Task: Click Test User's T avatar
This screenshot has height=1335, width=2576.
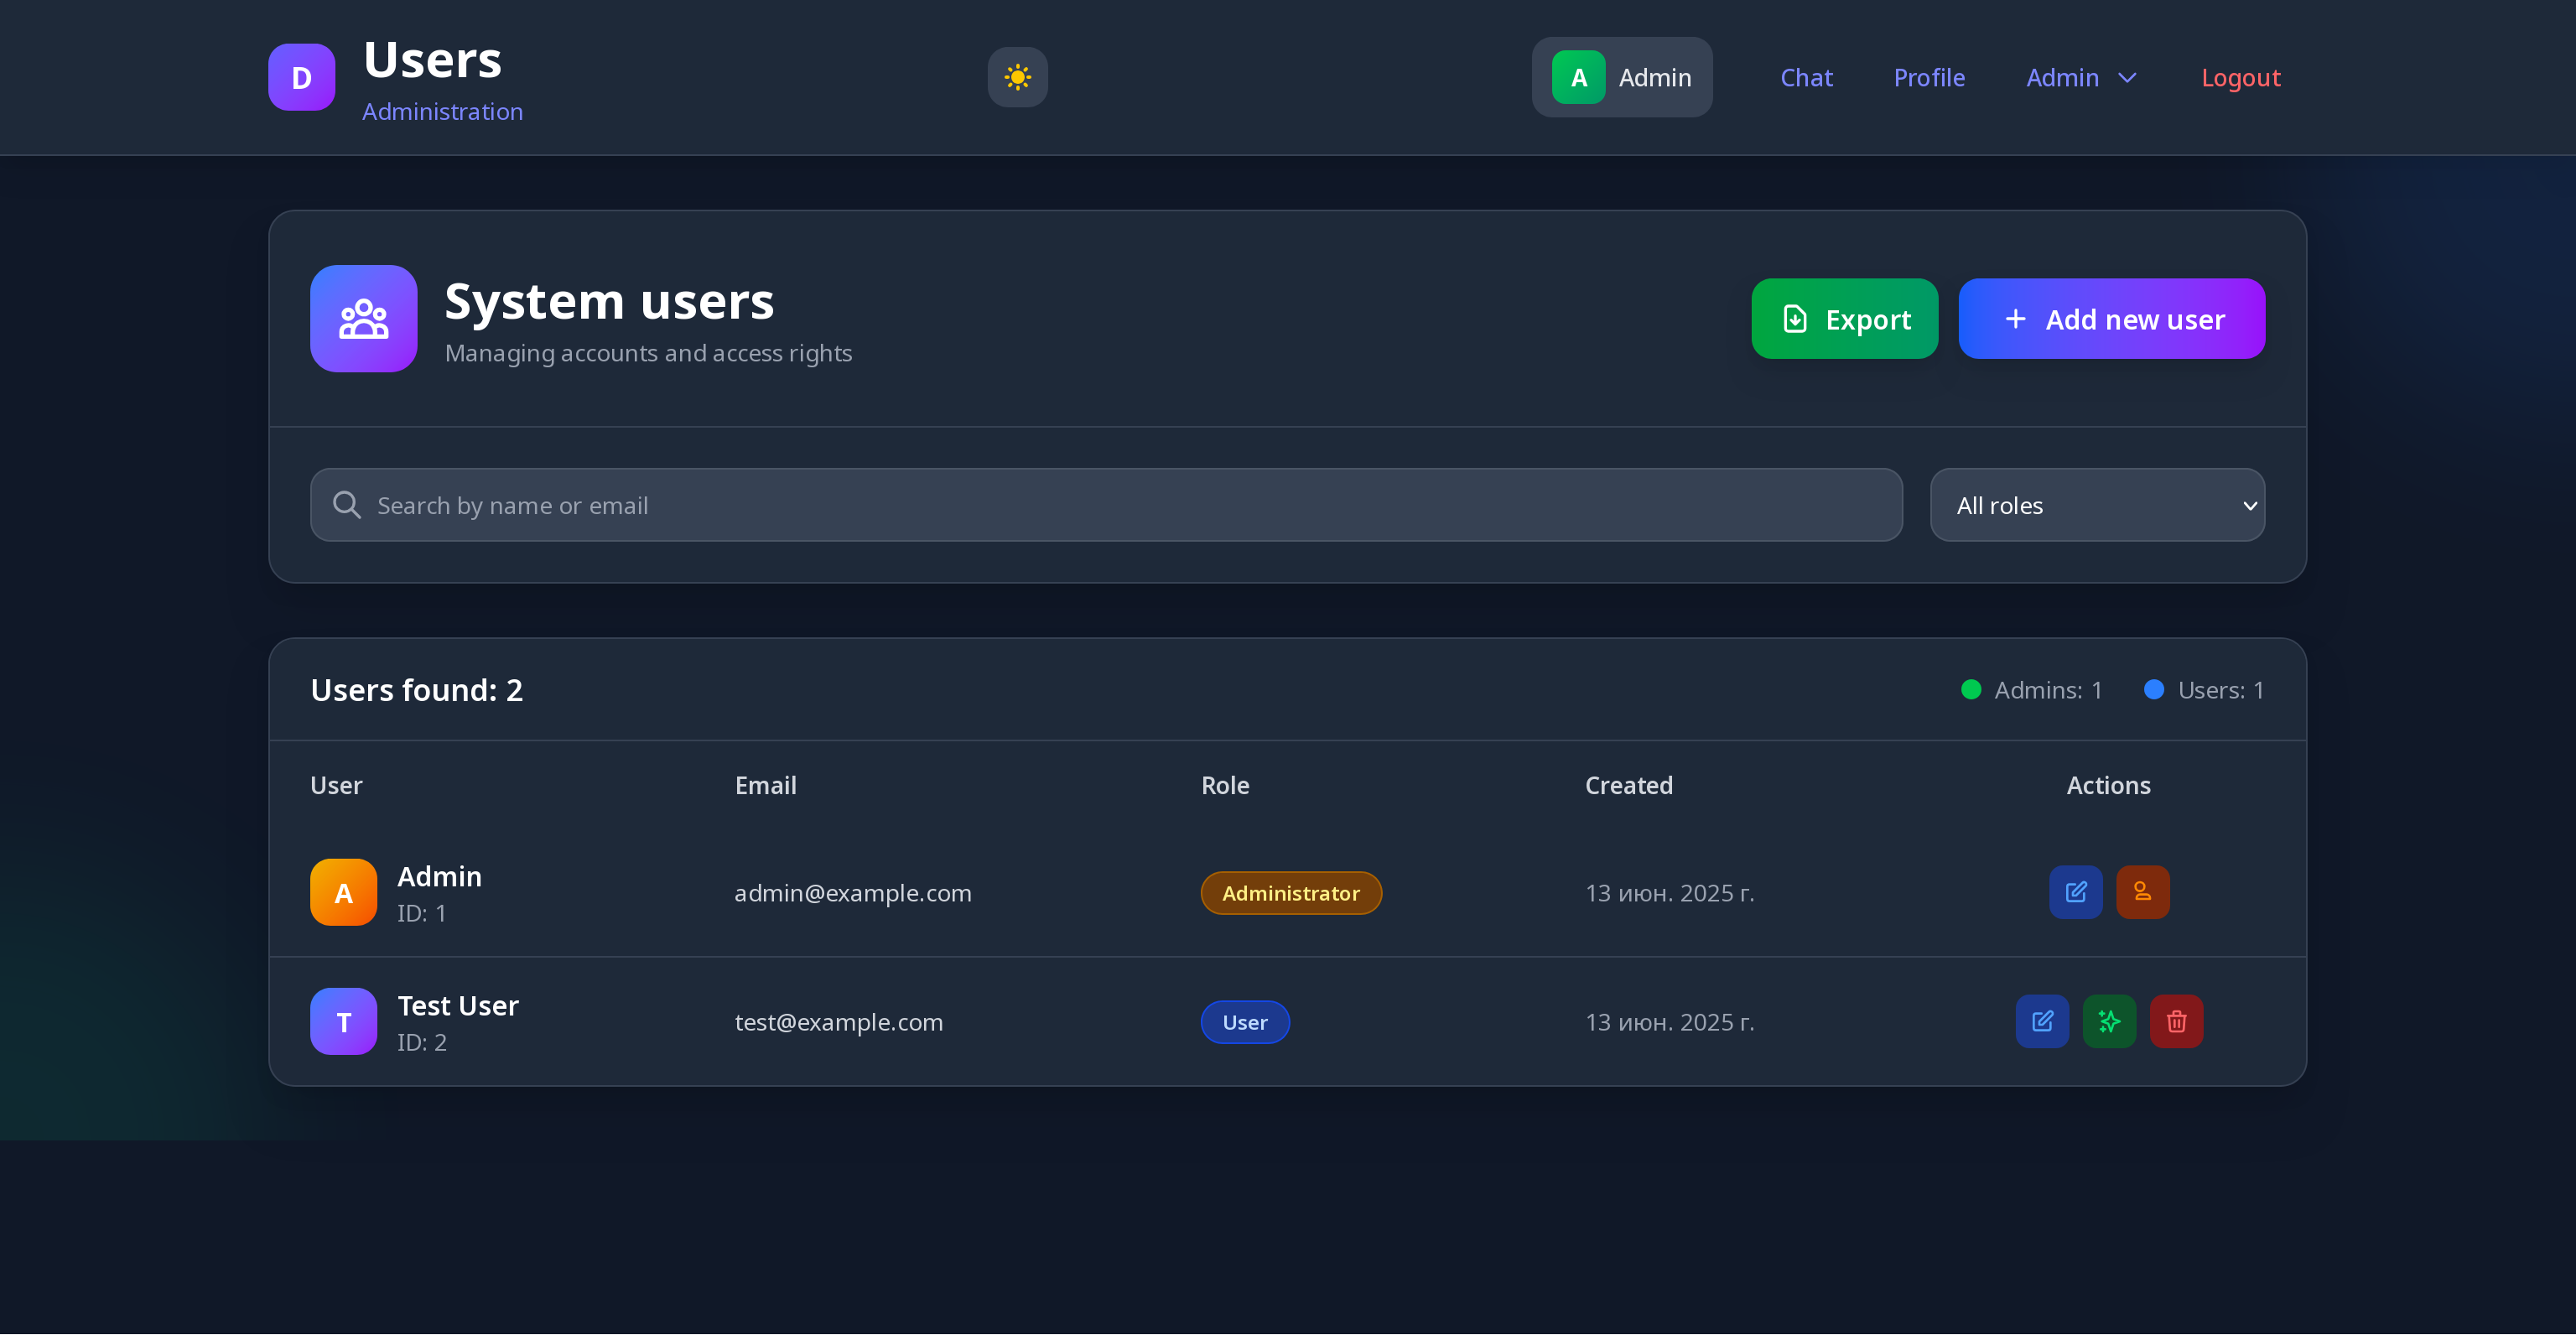Action: (x=343, y=1021)
